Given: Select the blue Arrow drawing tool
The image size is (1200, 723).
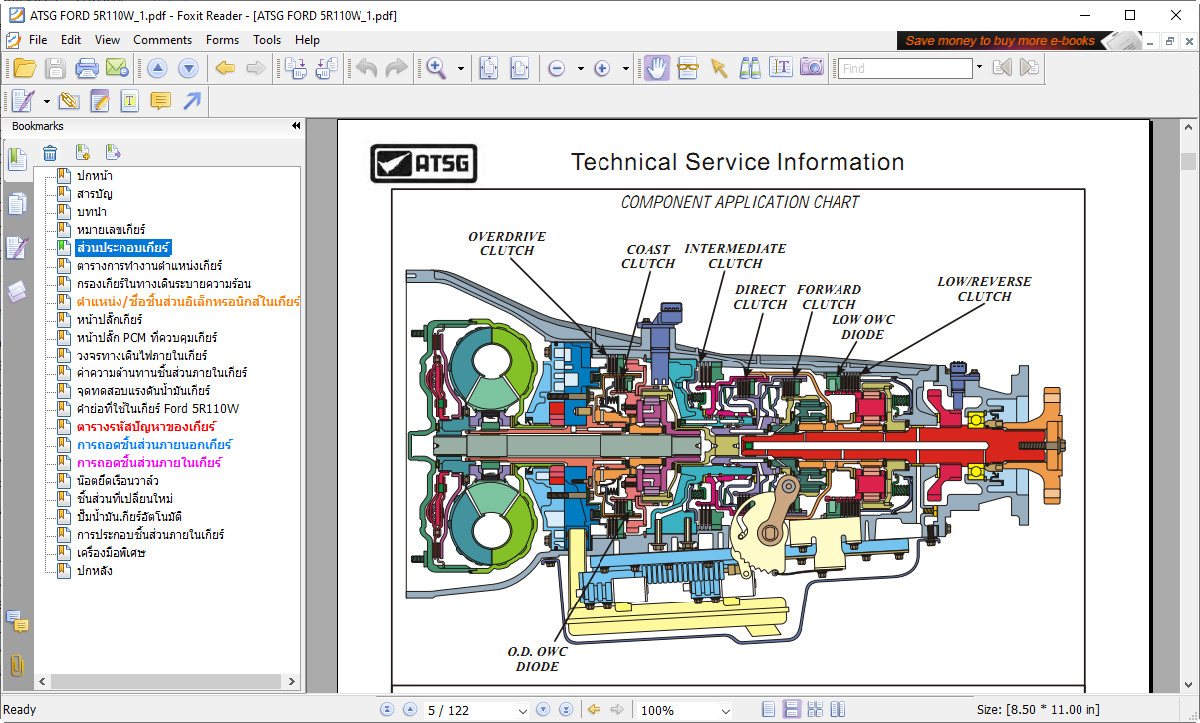Looking at the screenshot, I should 191,101.
